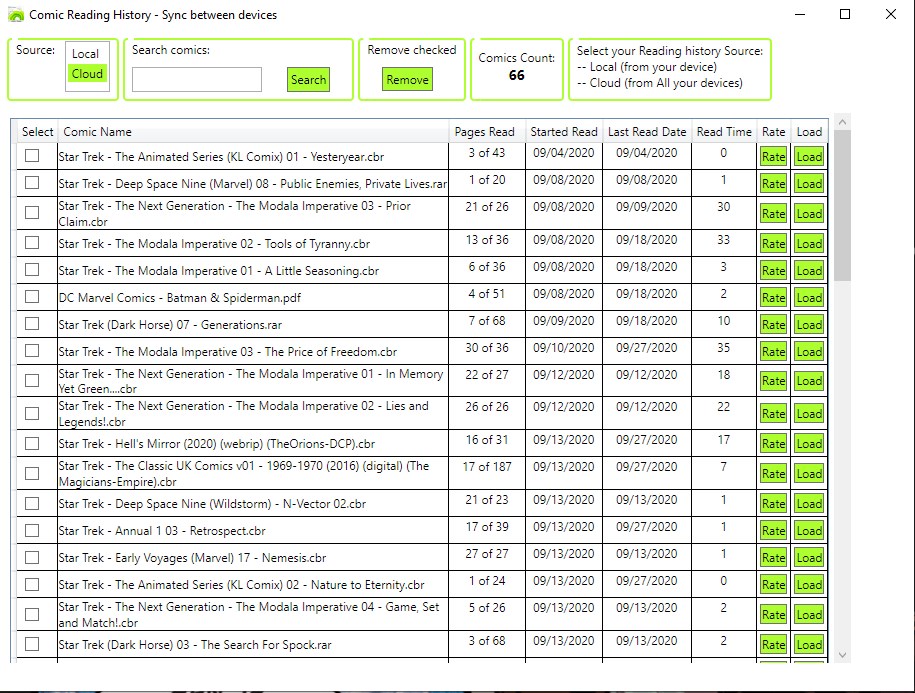Click the Rate column header
The width and height of the screenshot is (915, 693).
coord(773,132)
